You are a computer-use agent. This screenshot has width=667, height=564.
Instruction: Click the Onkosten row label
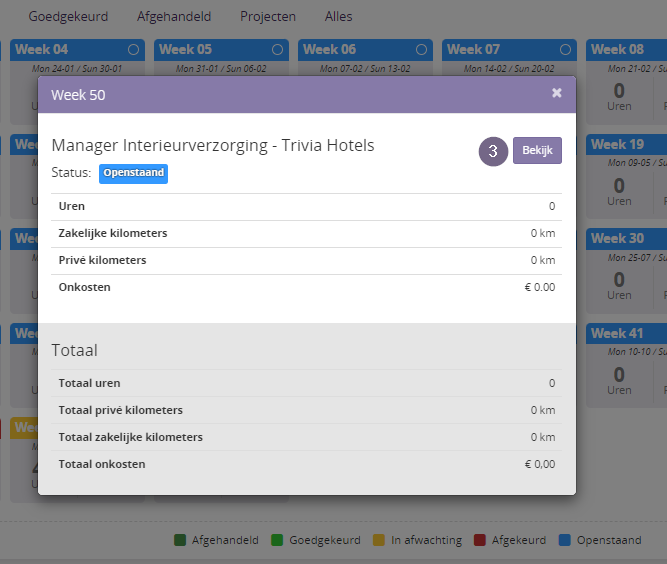(84, 287)
